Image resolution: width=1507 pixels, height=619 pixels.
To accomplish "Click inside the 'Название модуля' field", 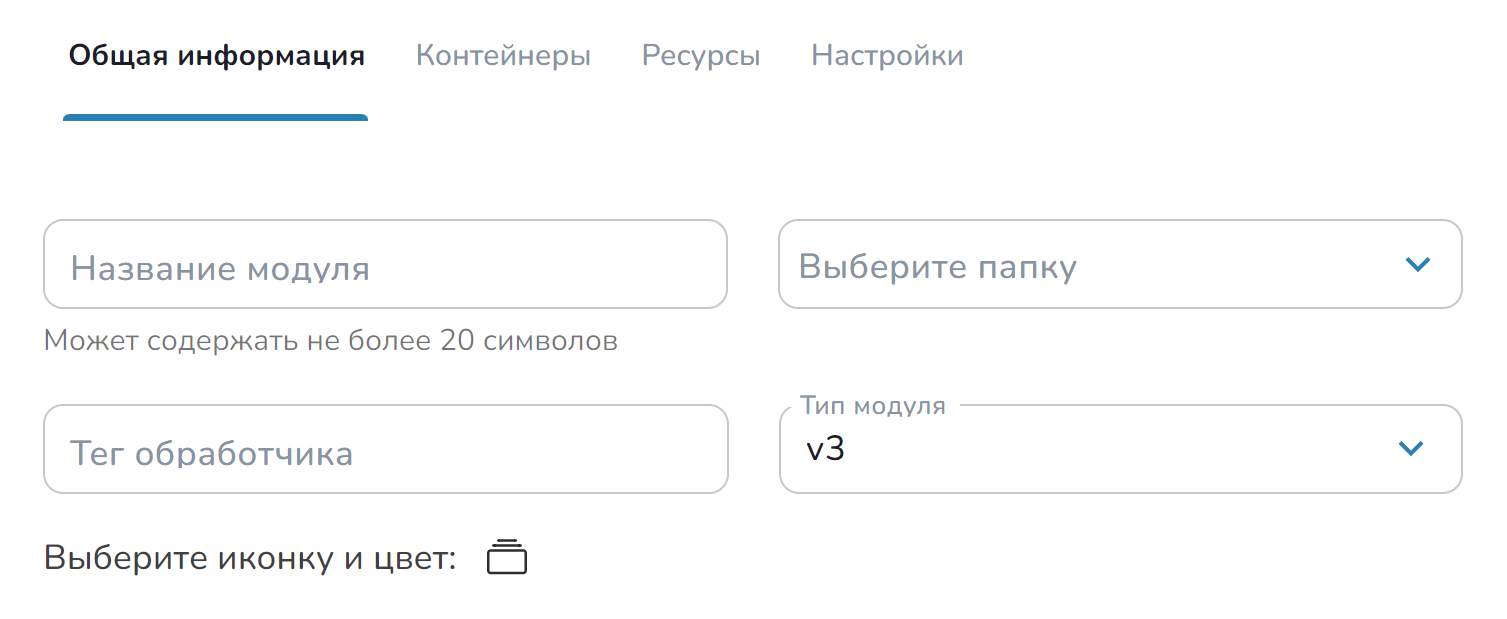I will (x=385, y=264).
